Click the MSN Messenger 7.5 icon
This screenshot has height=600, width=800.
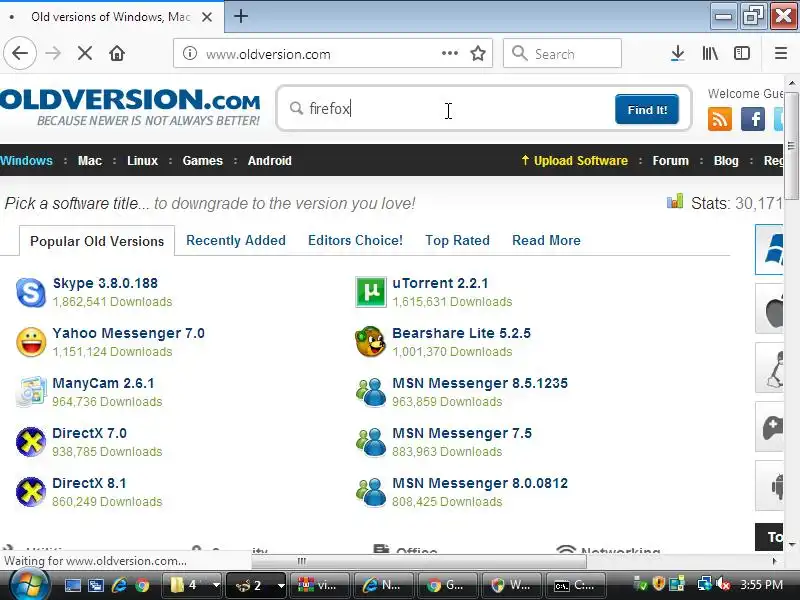[x=371, y=442]
